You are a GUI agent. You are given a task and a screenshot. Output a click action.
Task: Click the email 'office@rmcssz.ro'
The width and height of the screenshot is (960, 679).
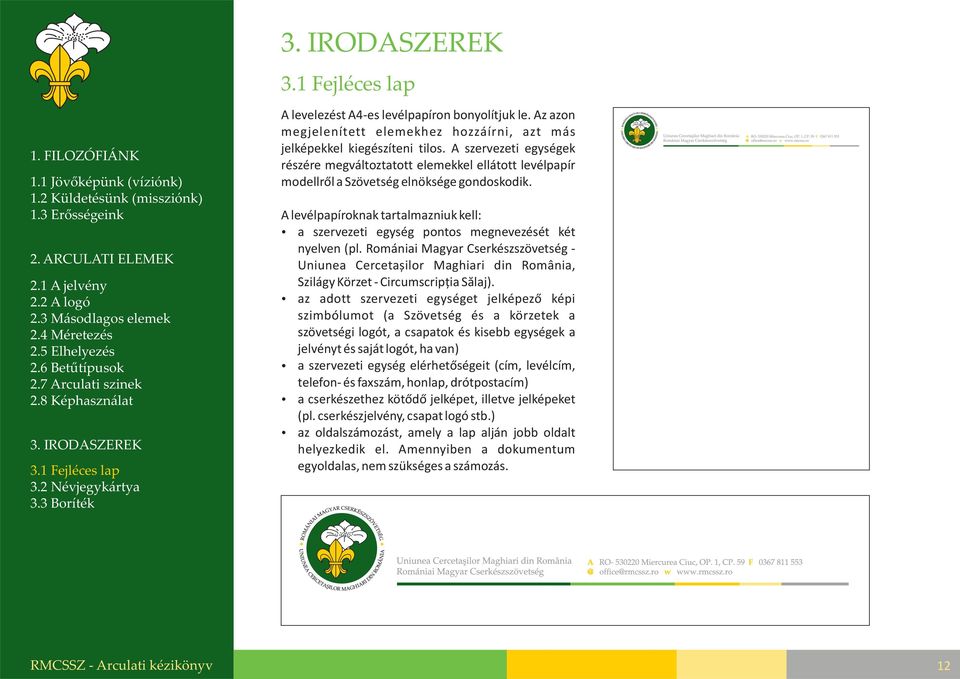629,572
